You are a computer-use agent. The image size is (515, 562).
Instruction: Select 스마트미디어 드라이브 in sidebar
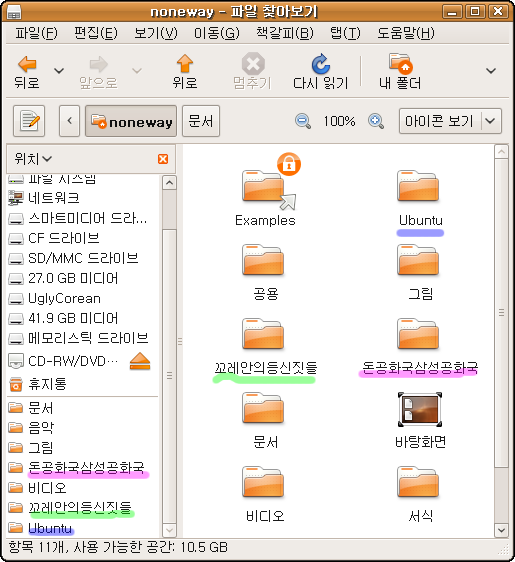pyautogui.click(x=82, y=218)
